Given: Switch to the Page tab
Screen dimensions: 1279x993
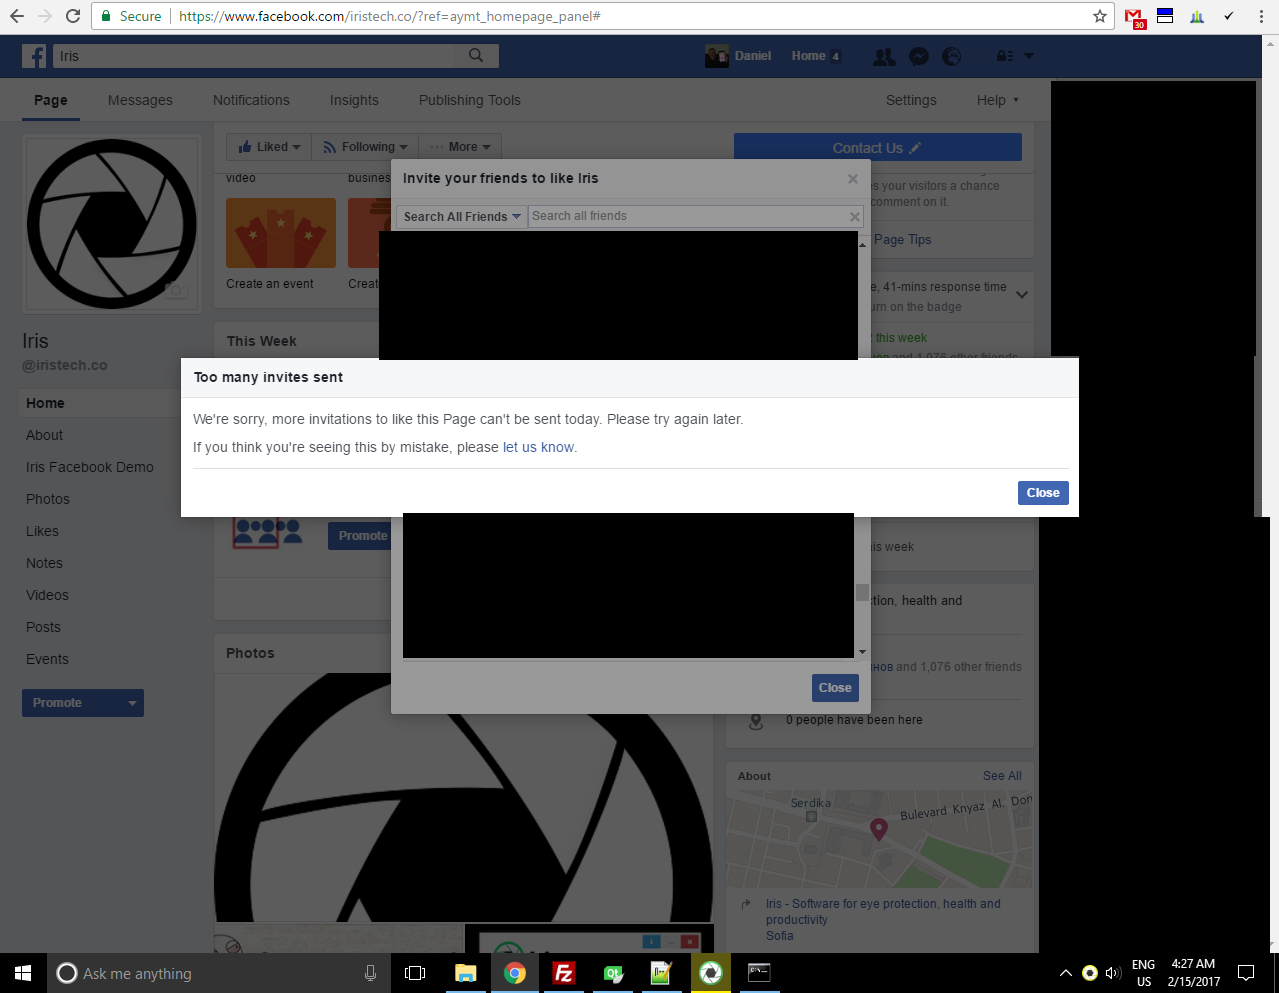Looking at the screenshot, I should [51, 100].
